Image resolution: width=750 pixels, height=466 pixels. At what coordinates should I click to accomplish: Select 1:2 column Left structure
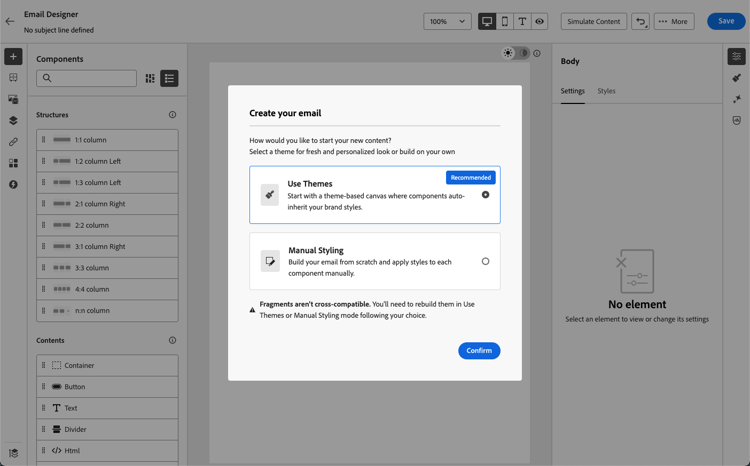point(107,161)
